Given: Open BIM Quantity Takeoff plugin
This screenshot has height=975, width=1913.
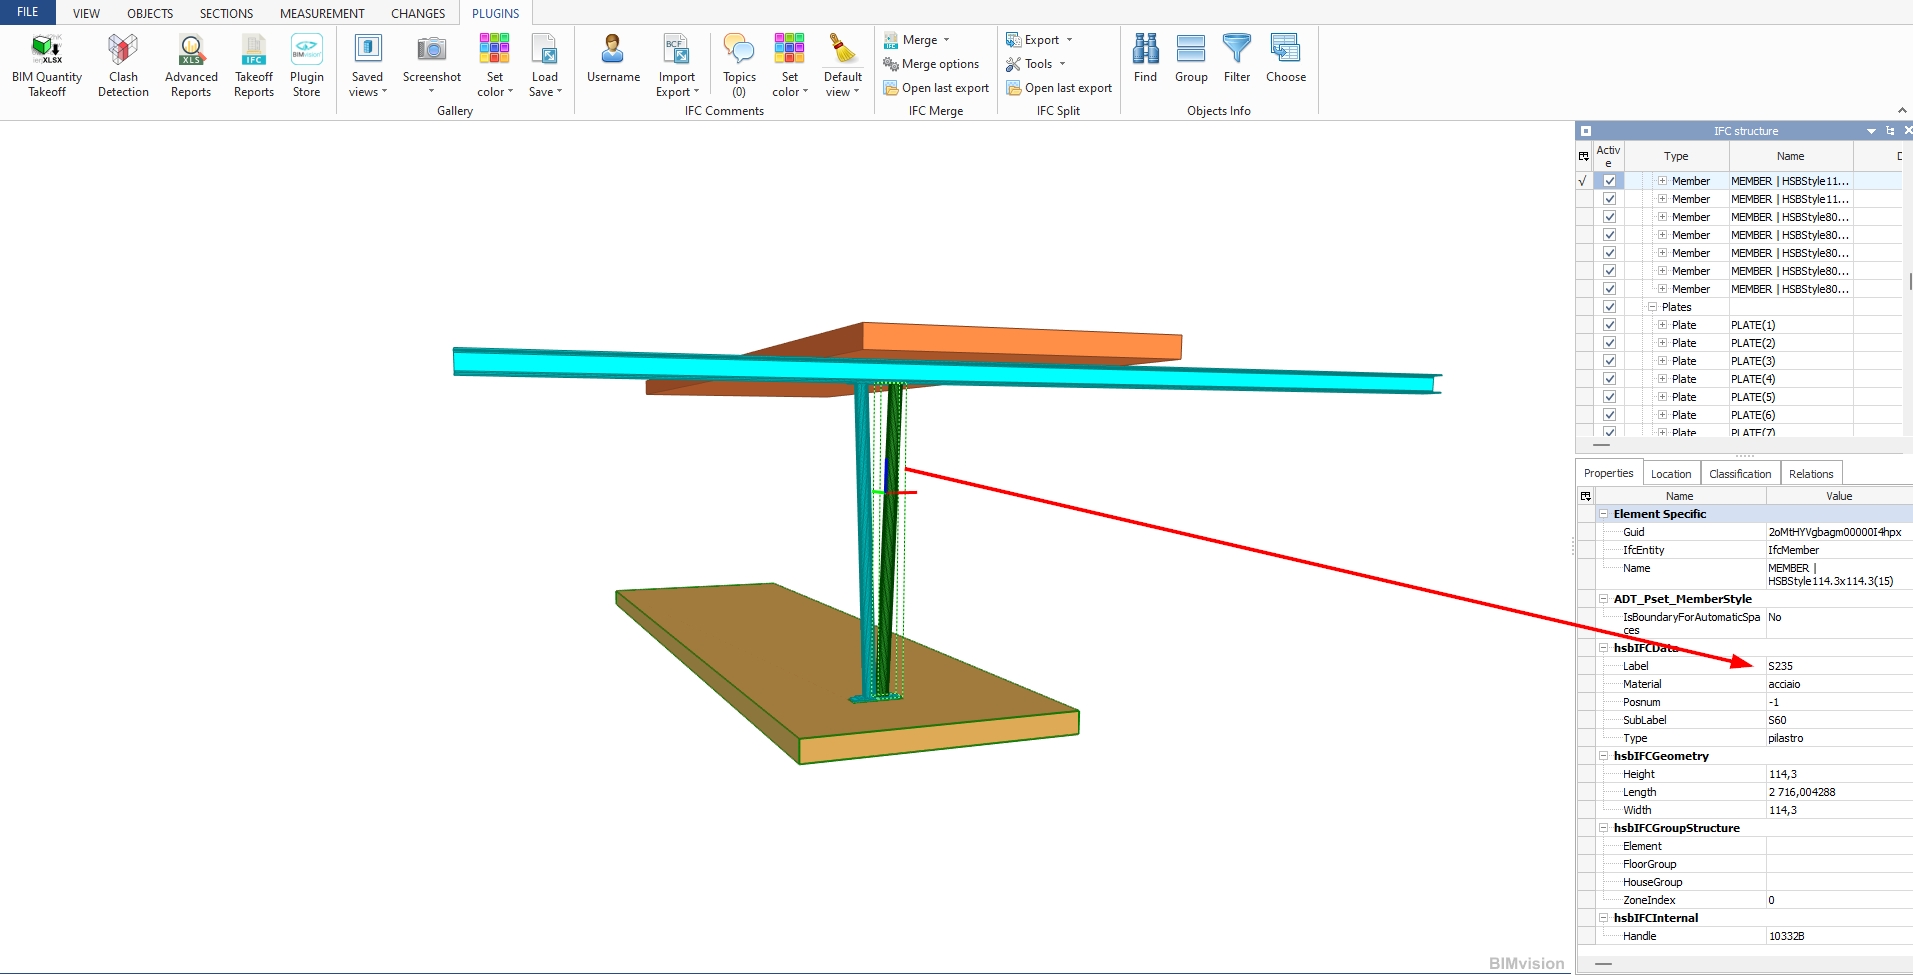Looking at the screenshot, I should click(x=47, y=65).
